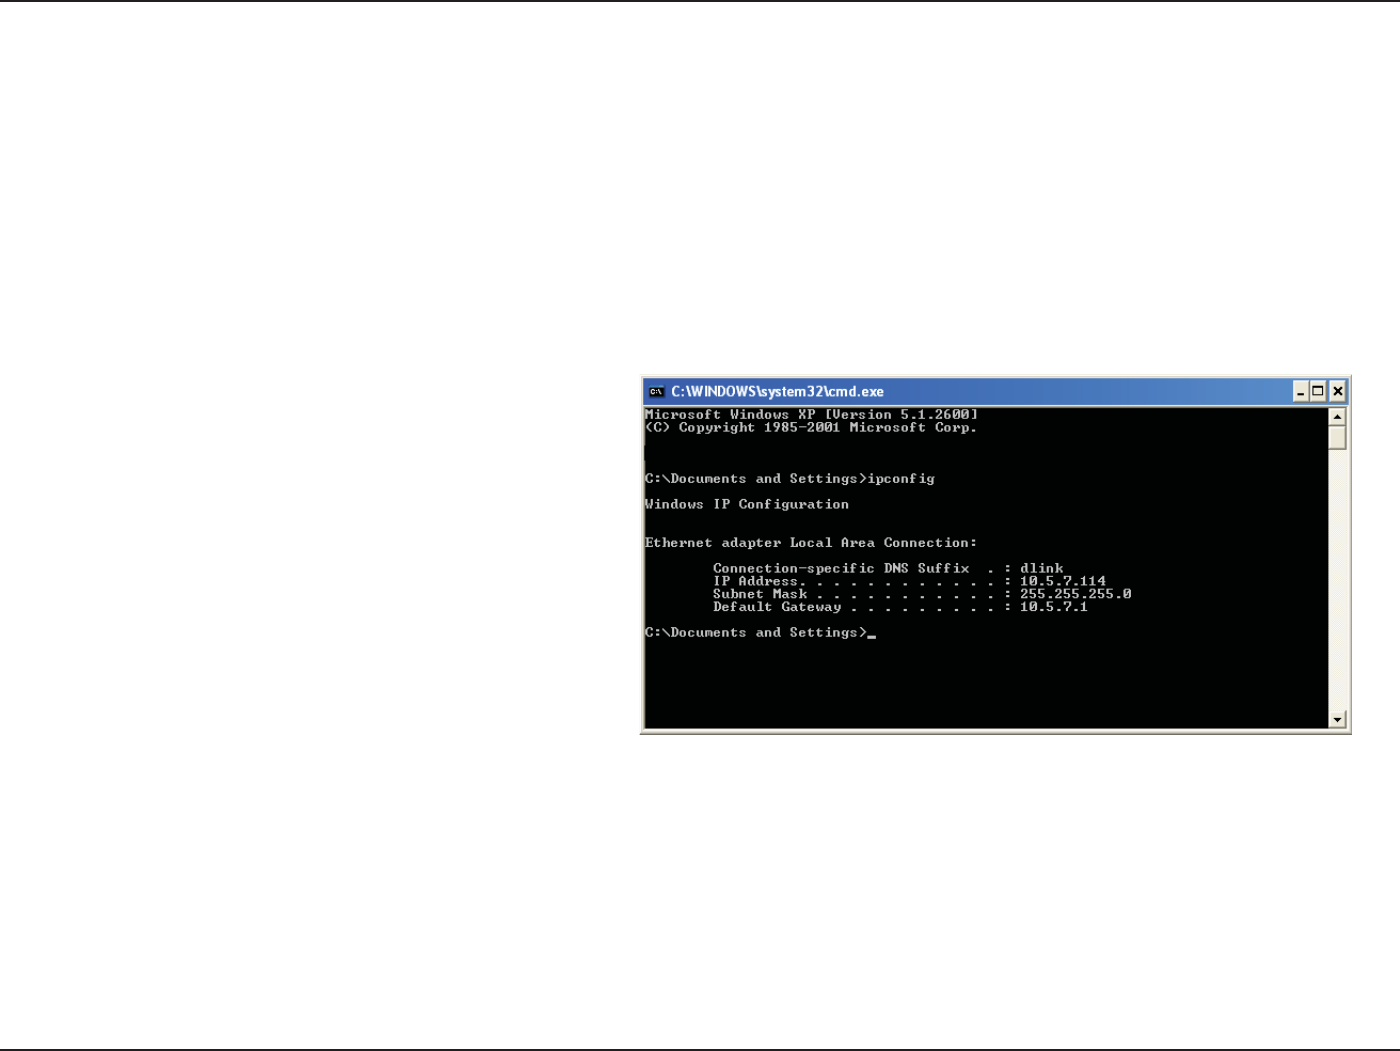
Task: Click the Copyright 1985-2001 Microsoft Corp. line
Action: (x=811, y=428)
